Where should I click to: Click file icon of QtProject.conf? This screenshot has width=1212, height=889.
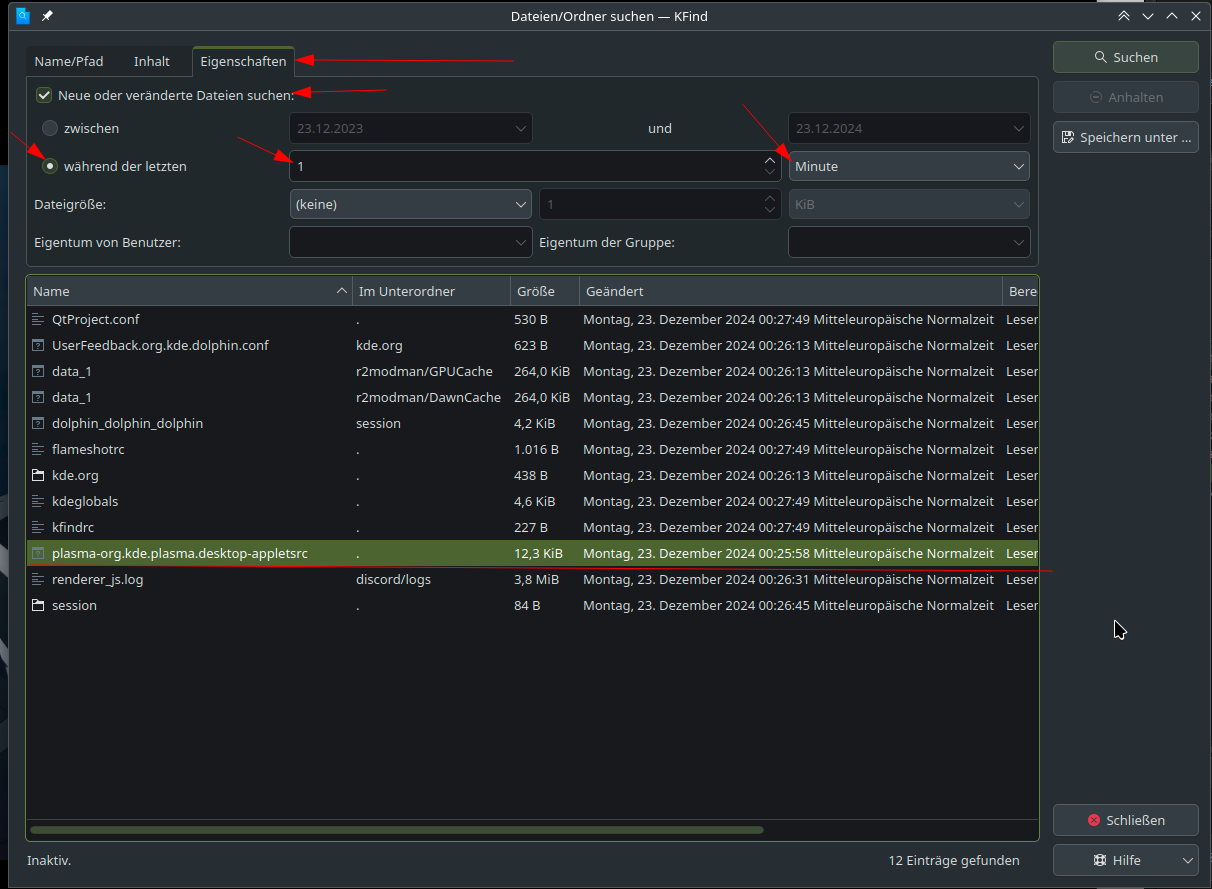pyautogui.click(x=38, y=319)
